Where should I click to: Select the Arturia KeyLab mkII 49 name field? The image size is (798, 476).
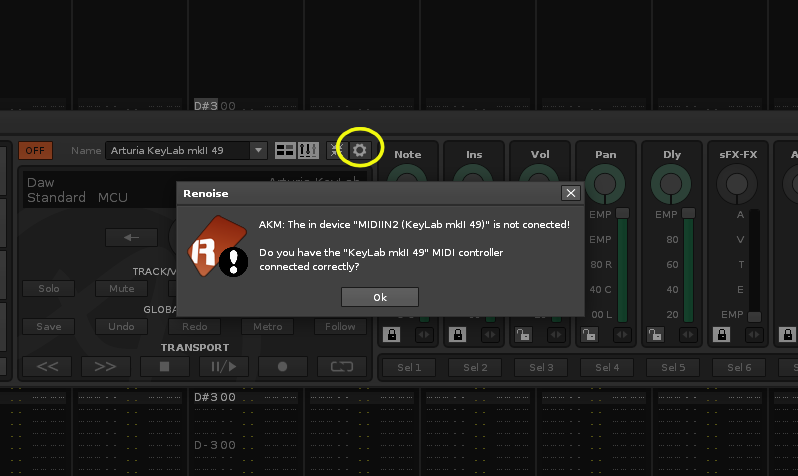pyautogui.click(x=178, y=150)
